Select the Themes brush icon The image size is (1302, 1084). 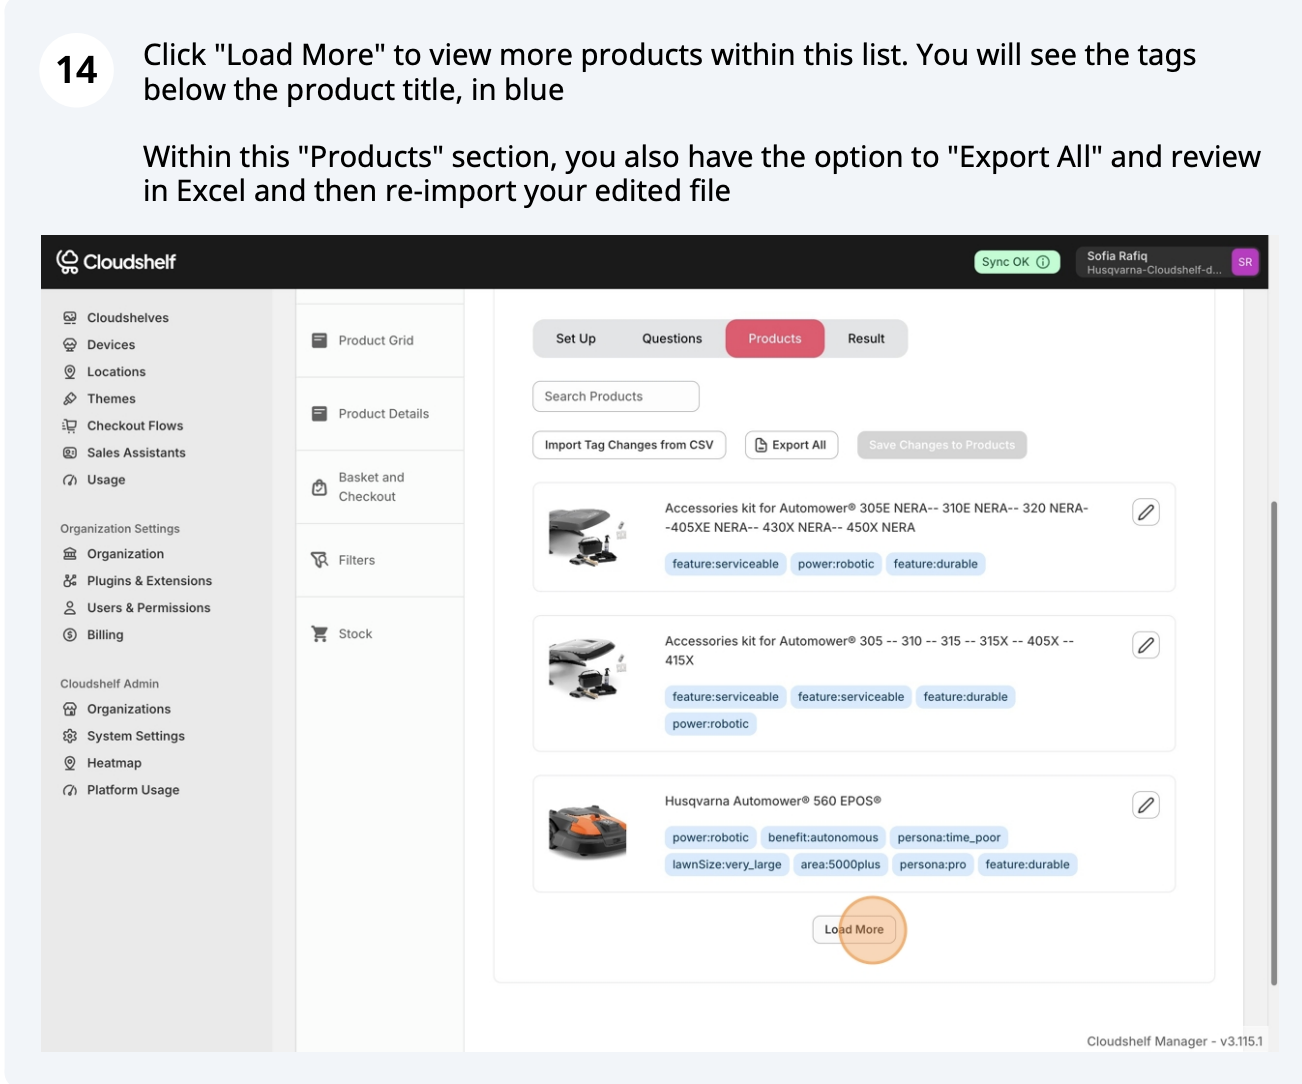coord(70,399)
